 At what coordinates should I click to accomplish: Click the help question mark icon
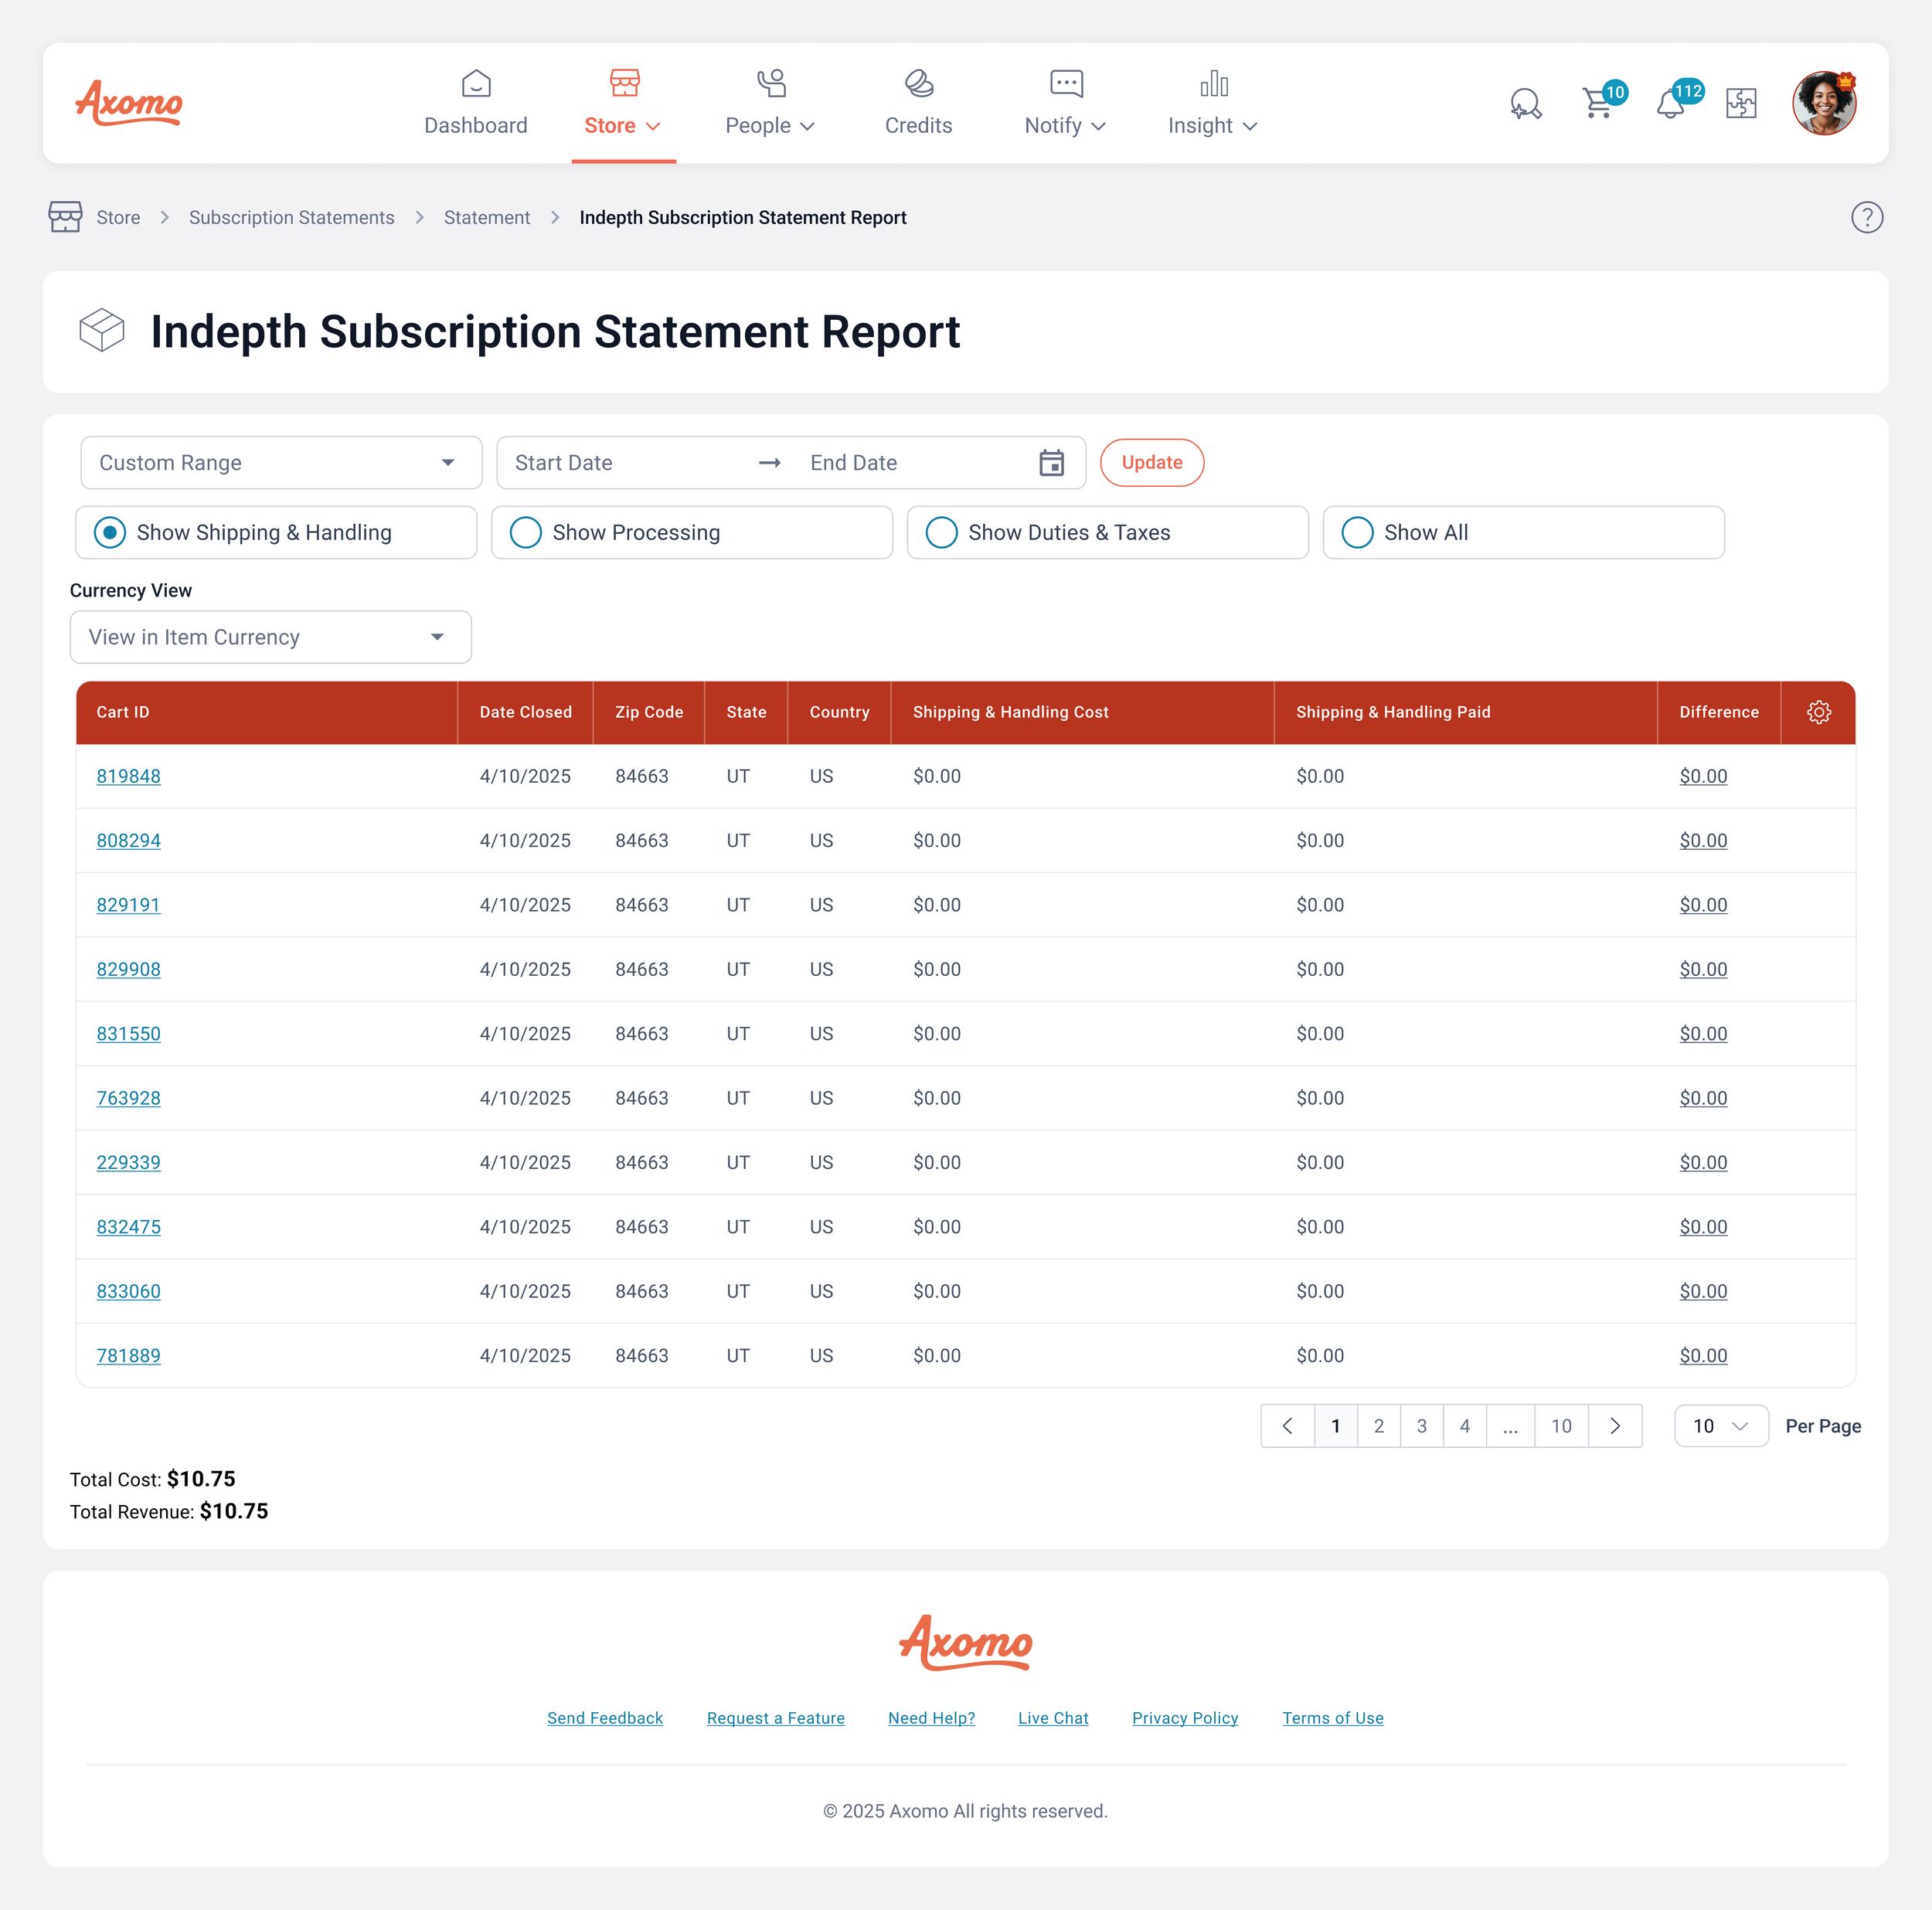[x=1867, y=217]
